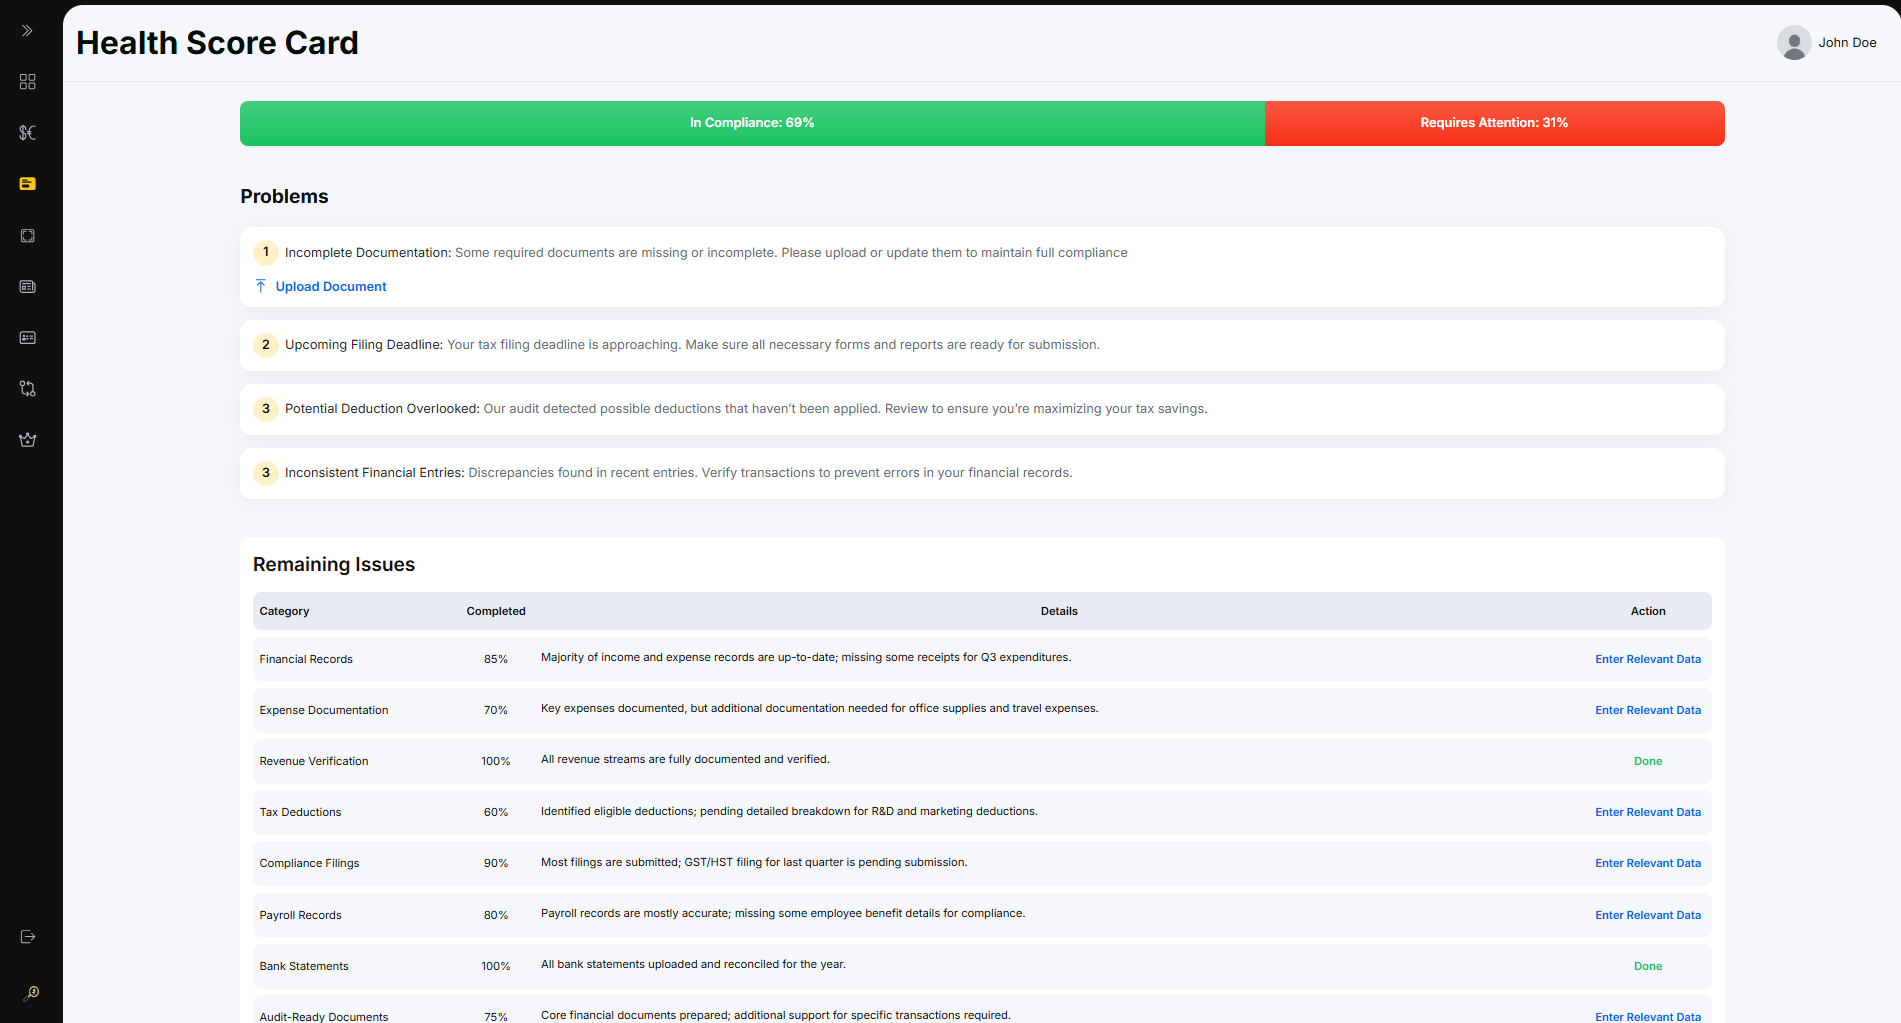Open the newspaper-style sidebar icon
1901x1023 pixels.
coord(27,287)
